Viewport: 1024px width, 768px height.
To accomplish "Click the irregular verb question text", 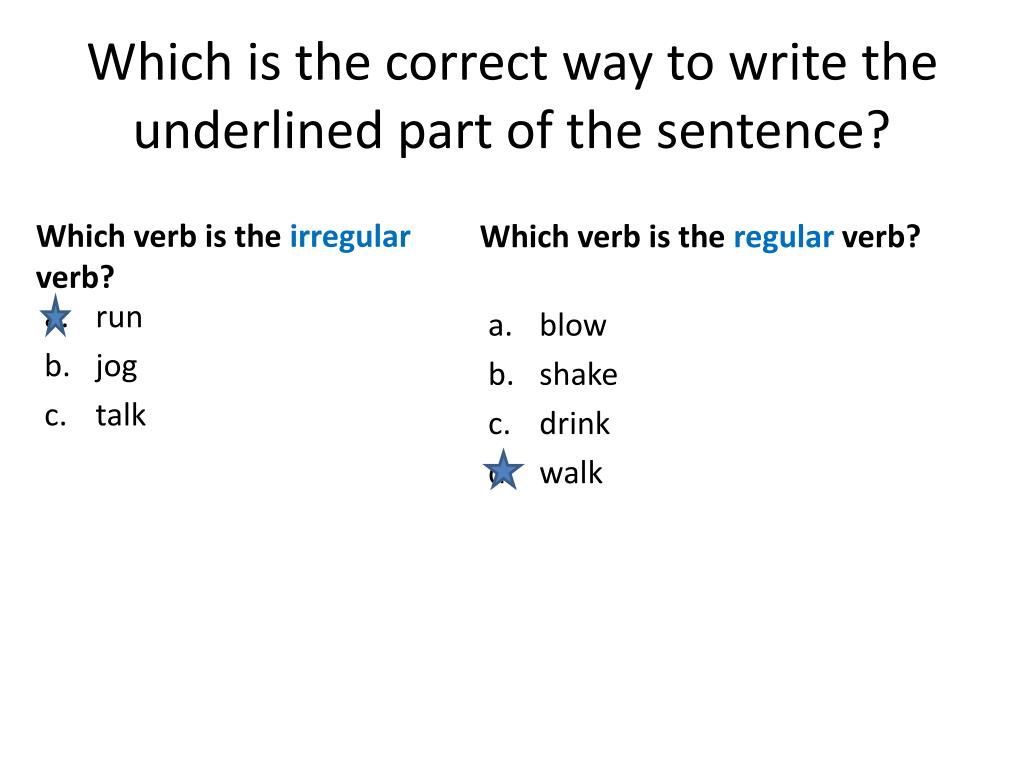I will [223, 257].
